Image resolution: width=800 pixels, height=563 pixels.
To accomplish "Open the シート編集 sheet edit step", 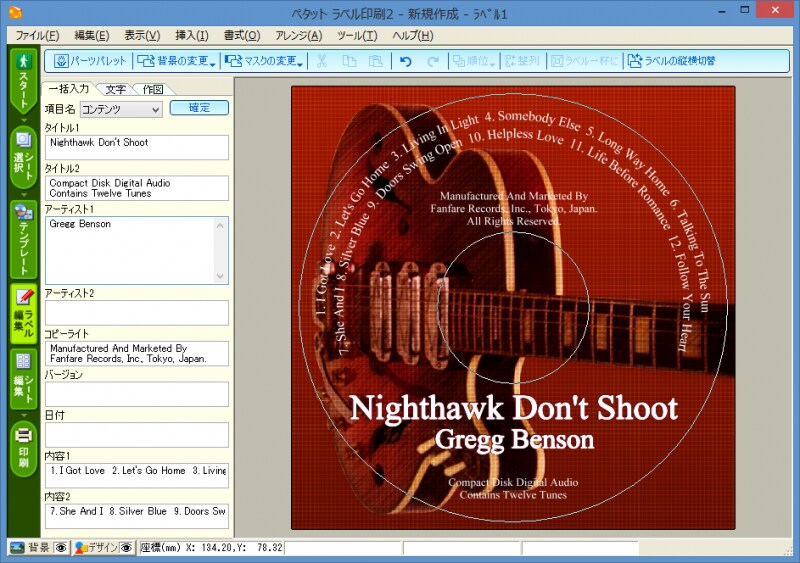I will pyautogui.click(x=23, y=377).
